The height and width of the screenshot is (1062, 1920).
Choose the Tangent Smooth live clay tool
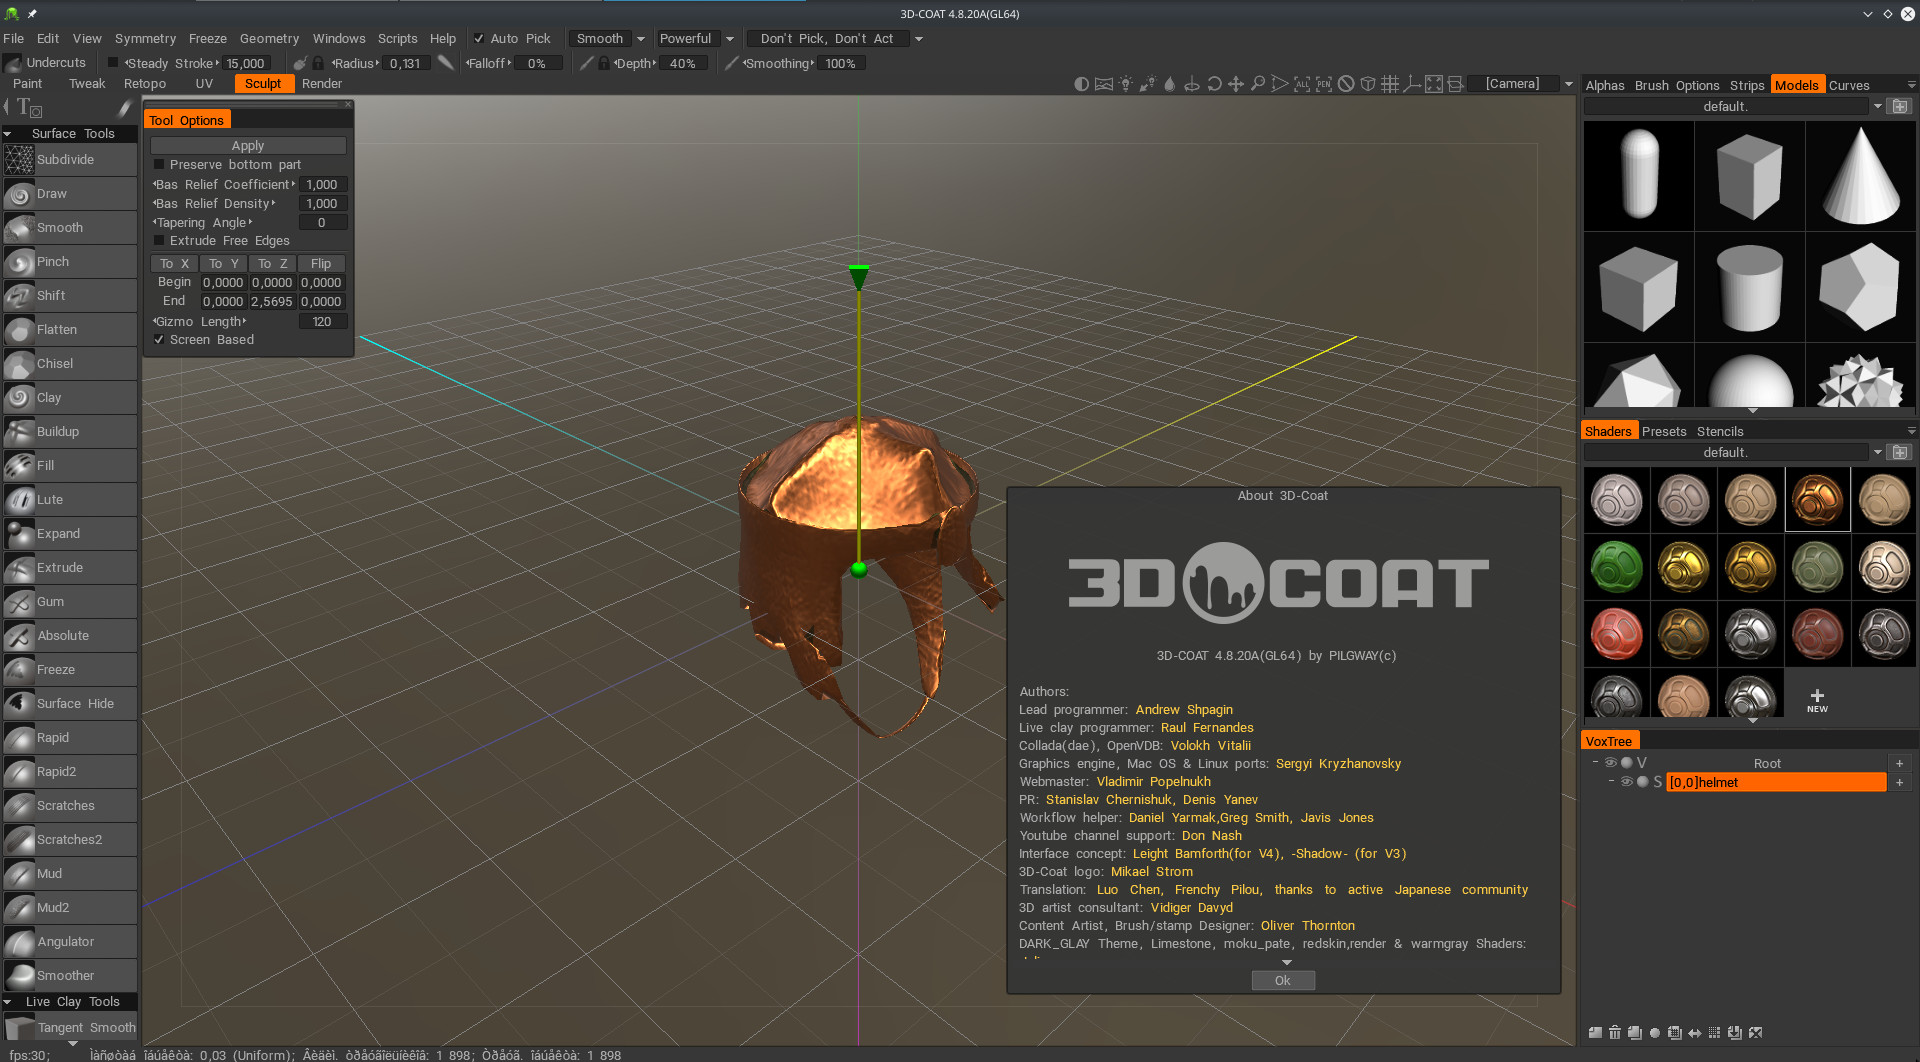tap(70, 1028)
